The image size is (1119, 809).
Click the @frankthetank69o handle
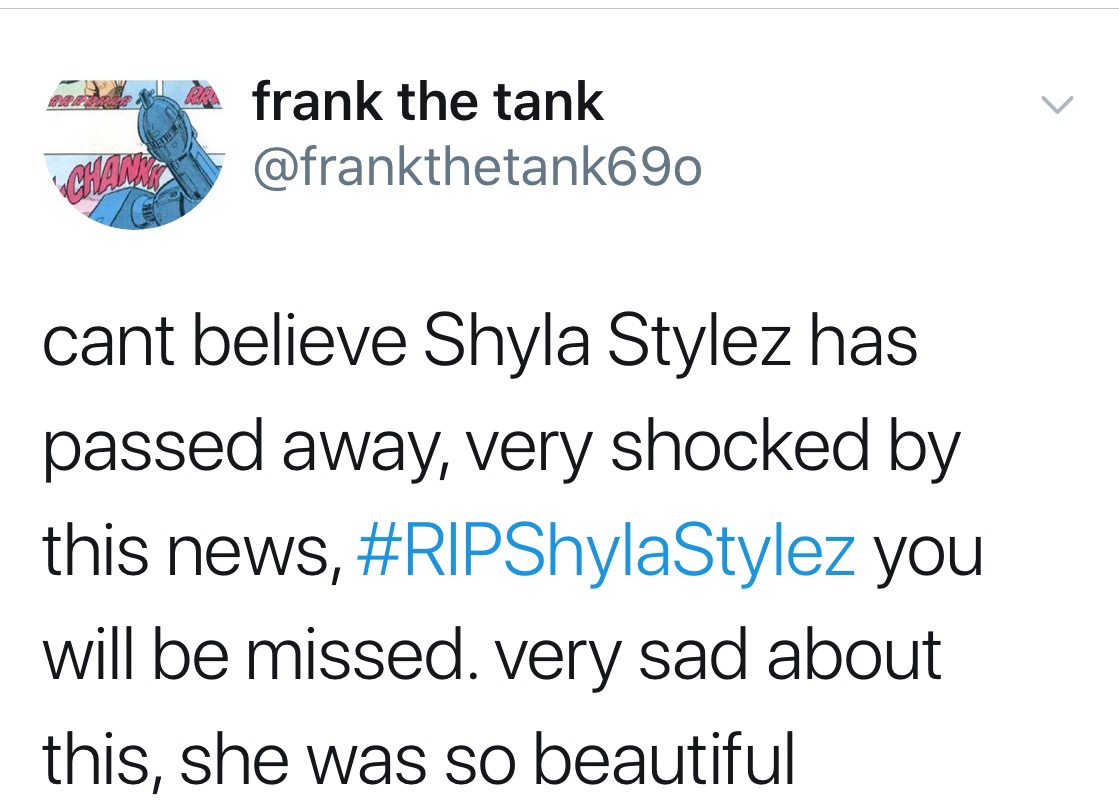click(x=477, y=168)
